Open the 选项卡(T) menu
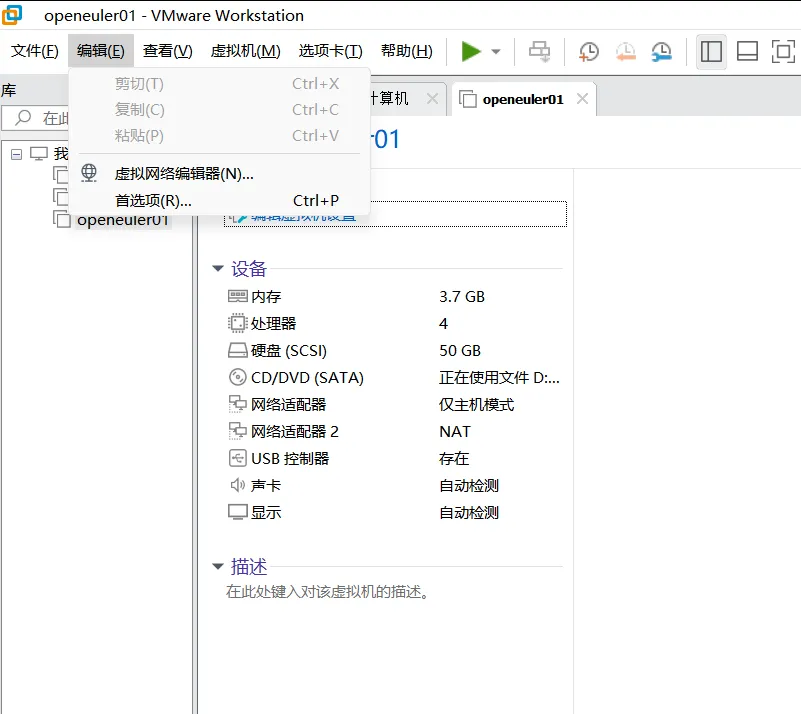 [331, 51]
